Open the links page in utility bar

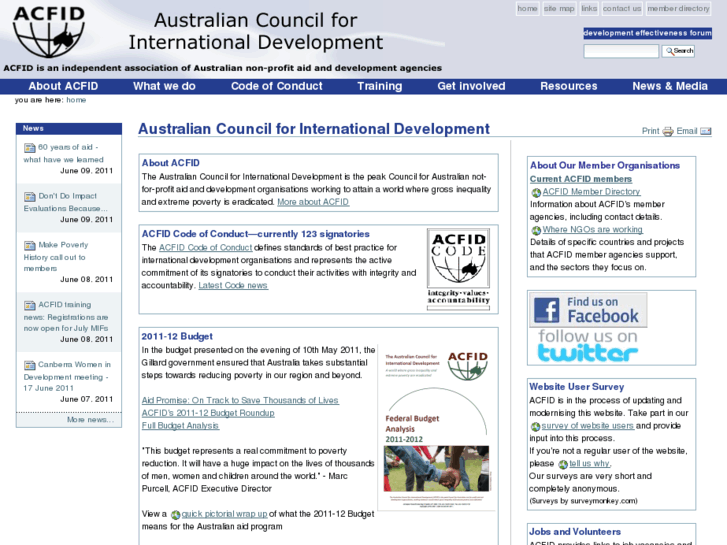click(589, 8)
